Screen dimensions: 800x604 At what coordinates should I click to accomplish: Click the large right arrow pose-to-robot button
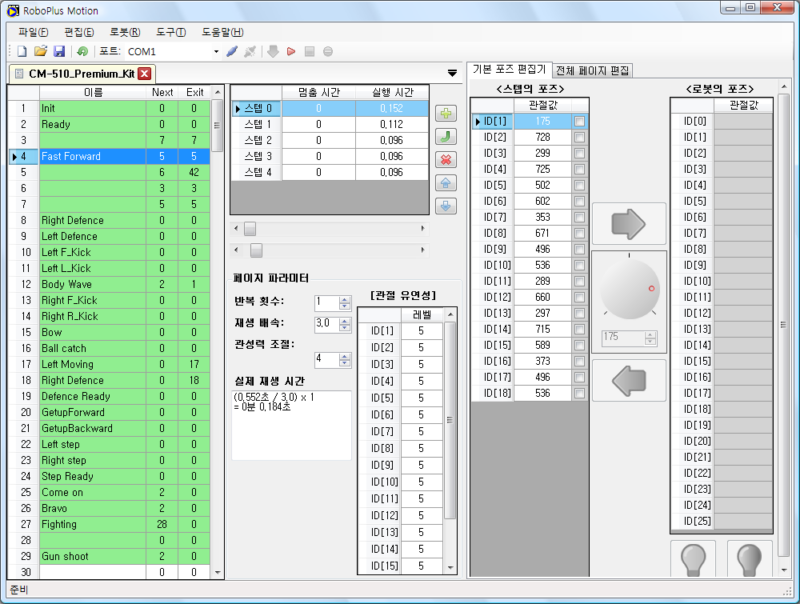629,224
